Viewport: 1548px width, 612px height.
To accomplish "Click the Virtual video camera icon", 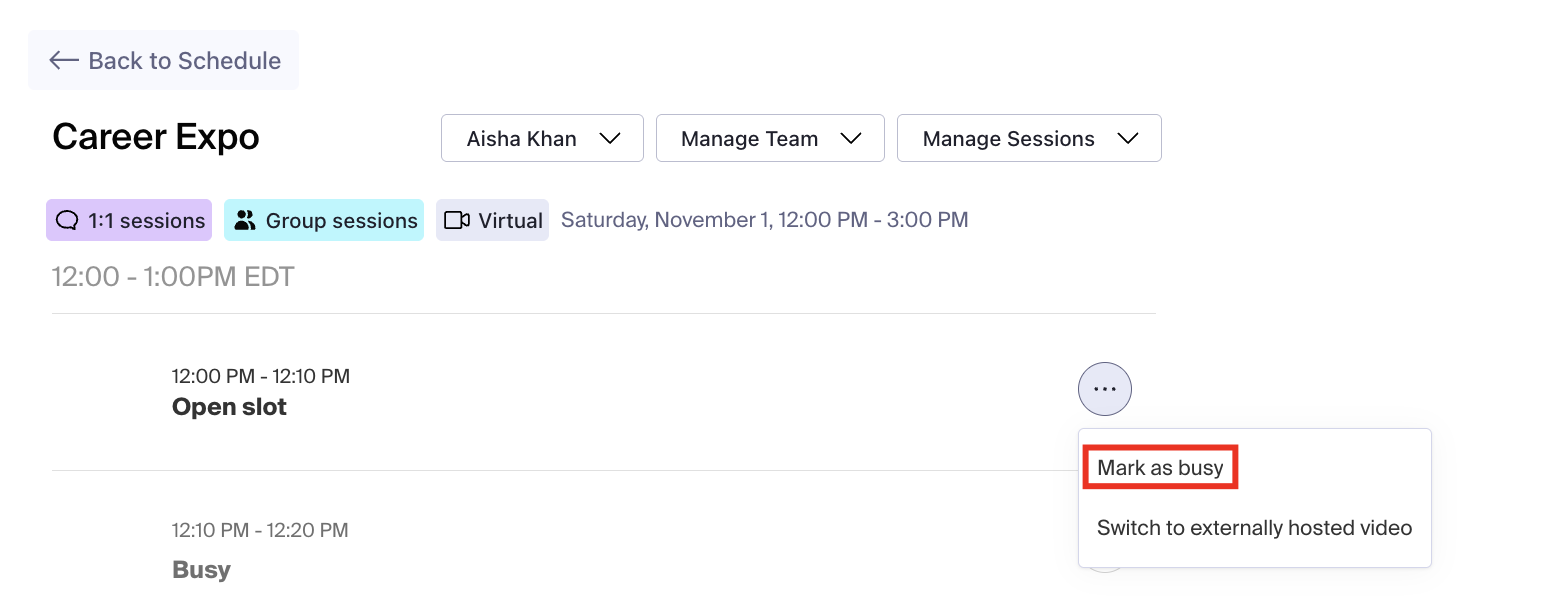I will click(x=457, y=221).
